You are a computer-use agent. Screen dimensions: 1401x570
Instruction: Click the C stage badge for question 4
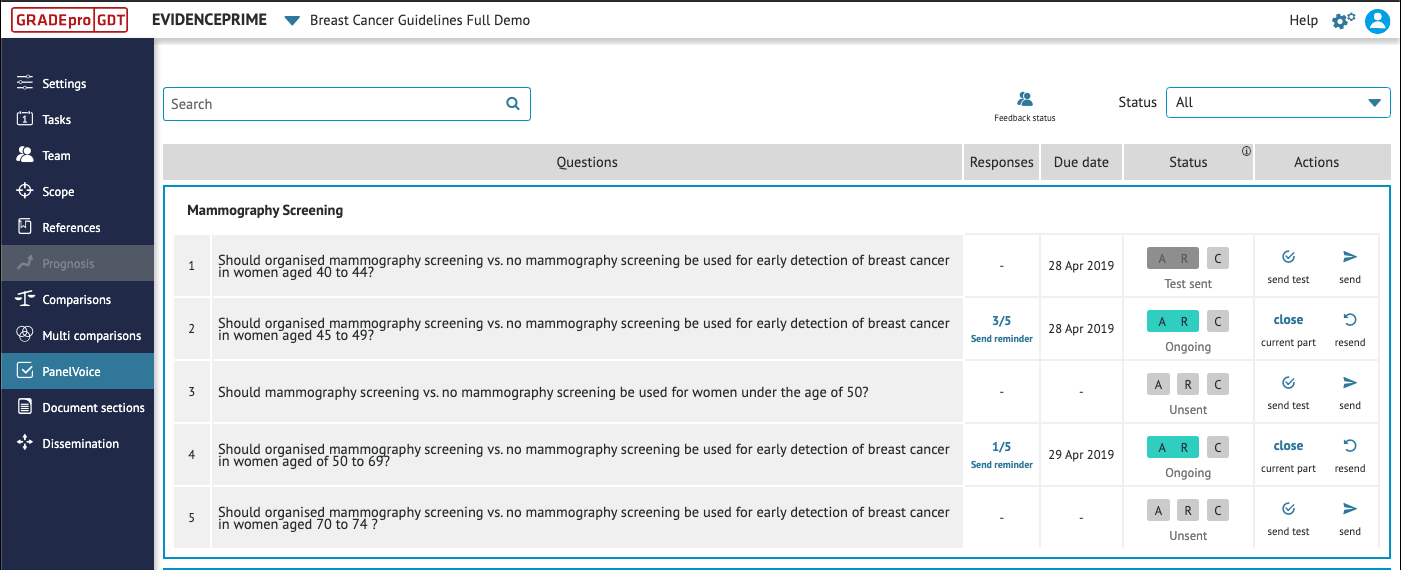[1217, 448]
